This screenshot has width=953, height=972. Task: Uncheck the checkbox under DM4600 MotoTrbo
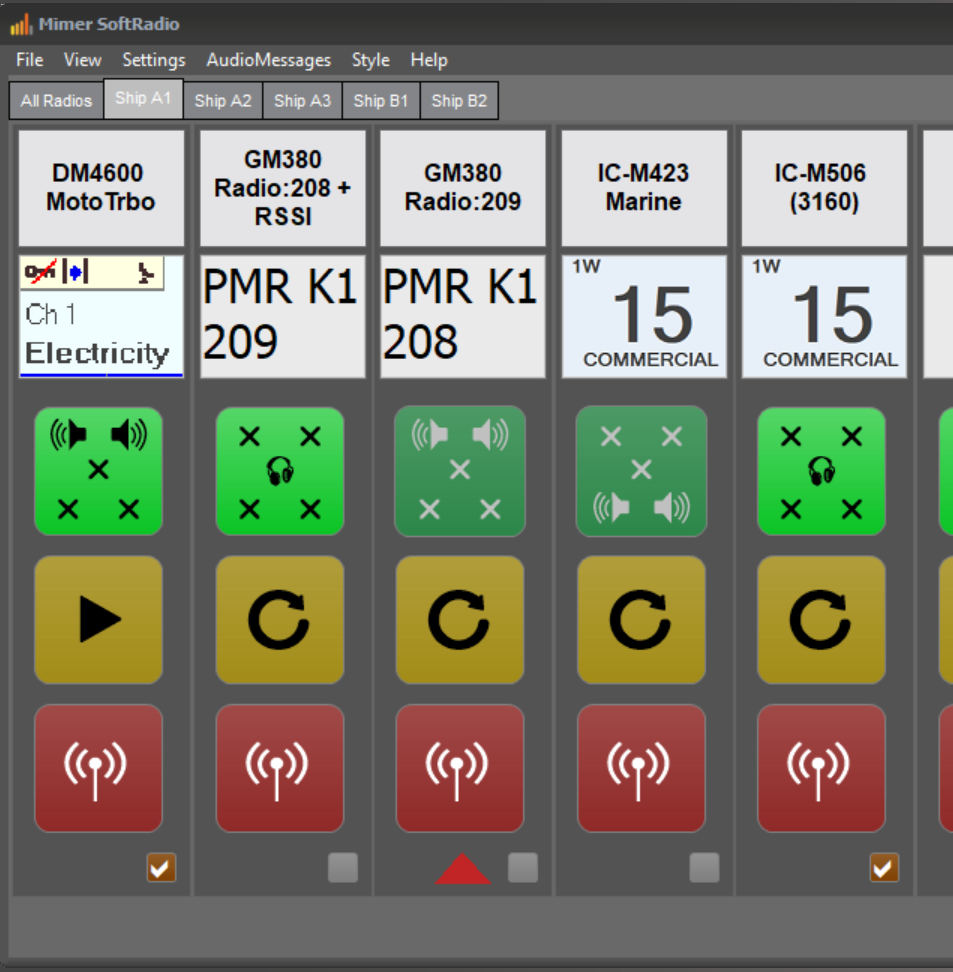point(161,868)
